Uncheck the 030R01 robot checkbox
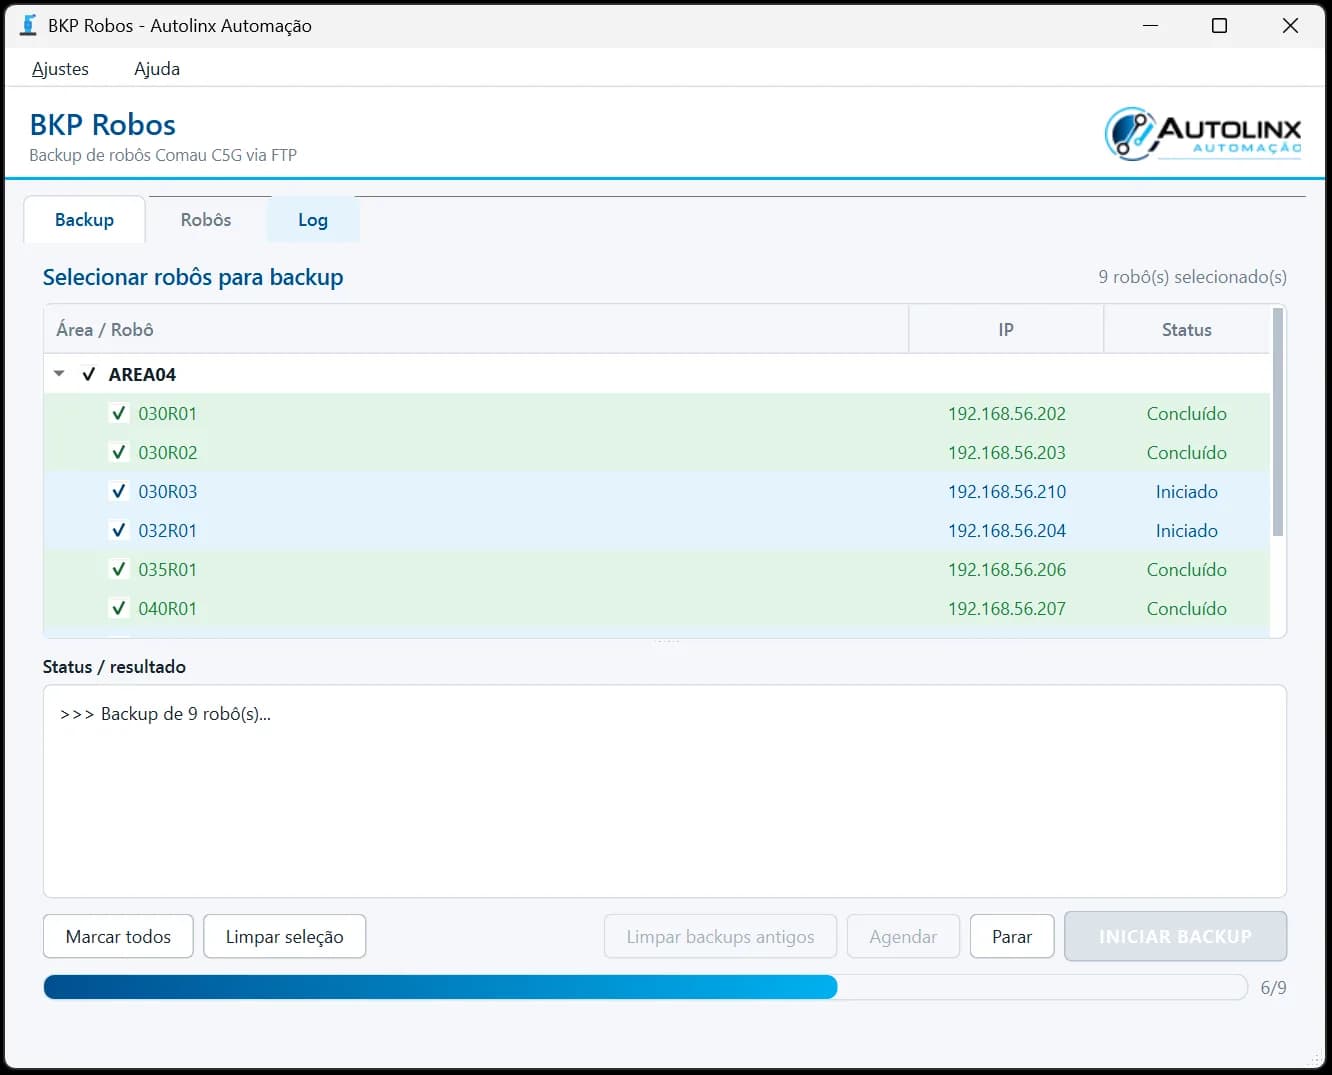Viewport: 1332px width, 1075px height. click(x=119, y=413)
